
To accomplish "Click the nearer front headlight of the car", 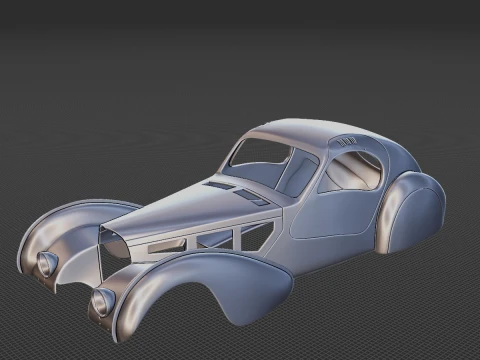I will (103, 302).
